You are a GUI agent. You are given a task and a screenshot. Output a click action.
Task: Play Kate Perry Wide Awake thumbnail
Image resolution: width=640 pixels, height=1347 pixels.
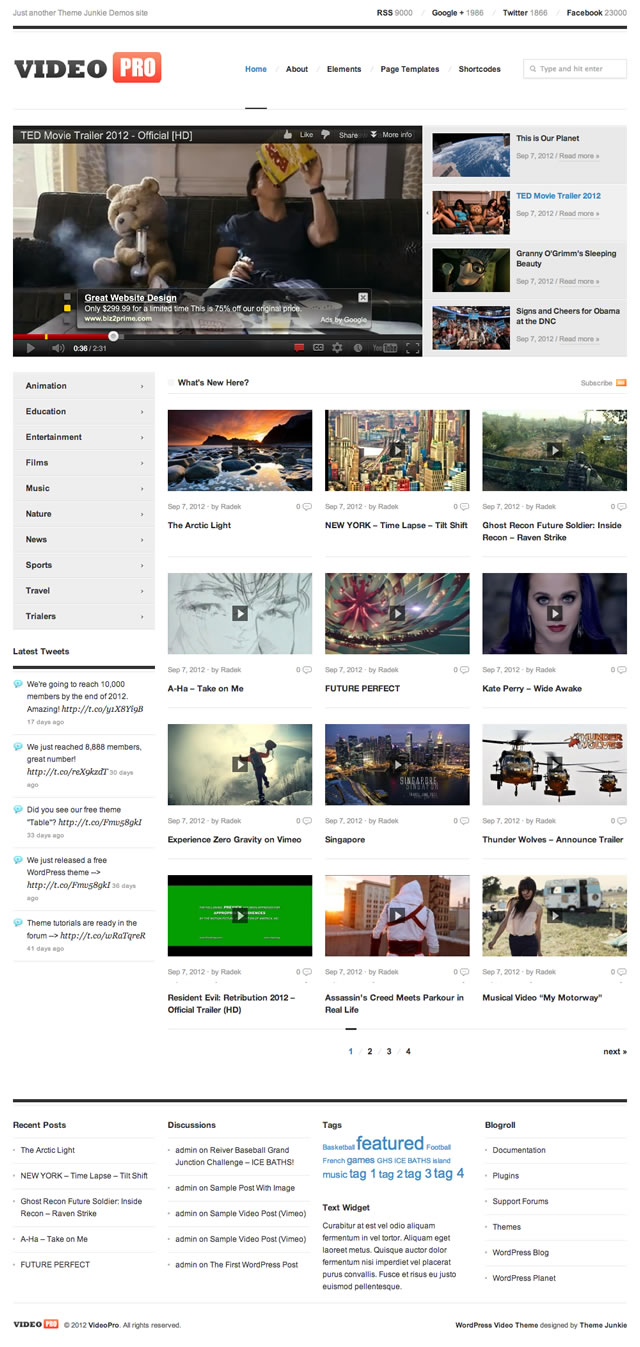(x=554, y=613)
